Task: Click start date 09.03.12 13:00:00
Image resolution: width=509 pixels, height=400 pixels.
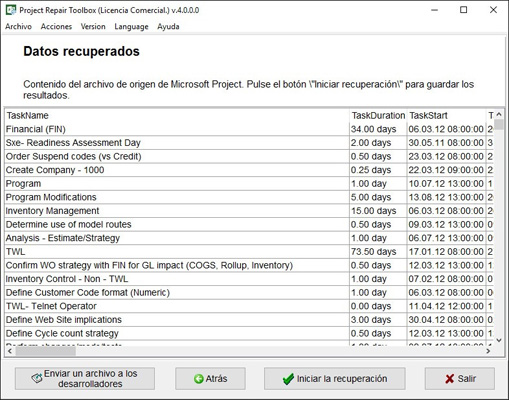Action: 447,224
